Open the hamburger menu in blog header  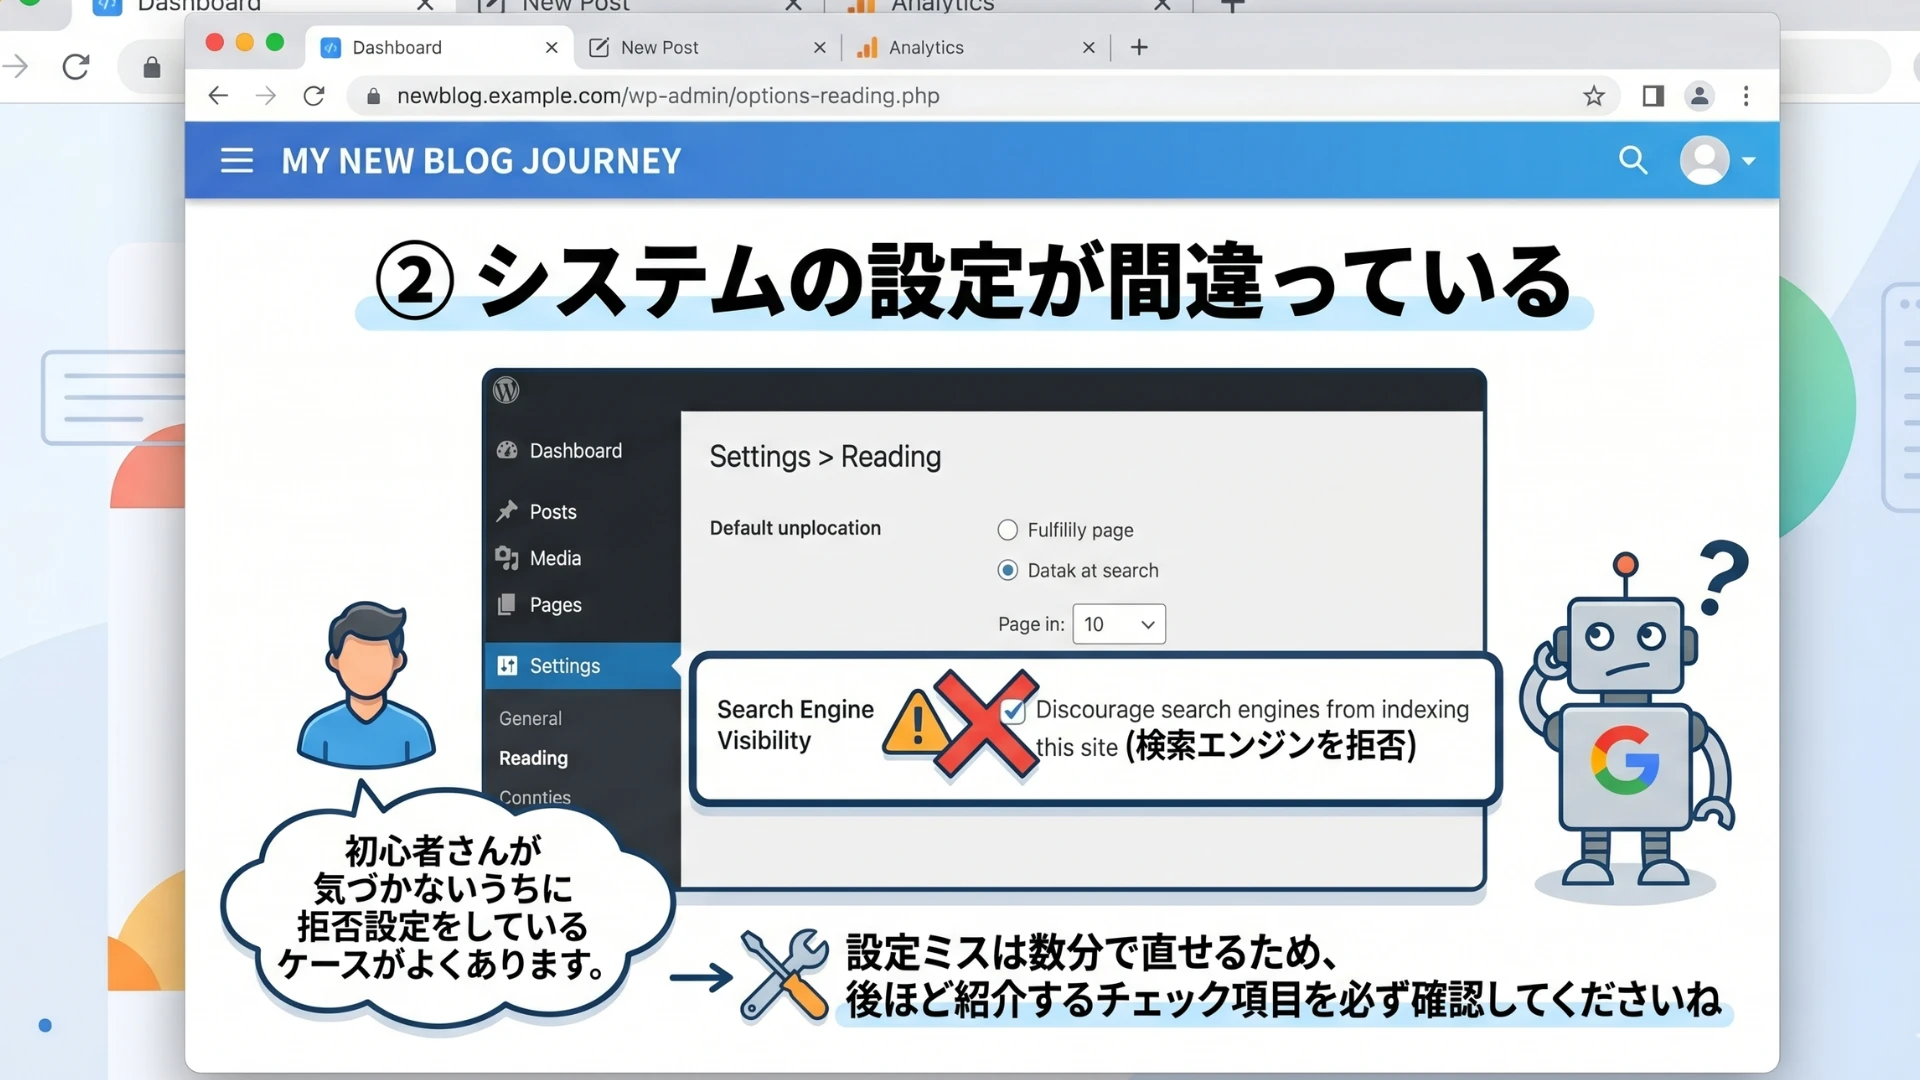click(237, 161)
